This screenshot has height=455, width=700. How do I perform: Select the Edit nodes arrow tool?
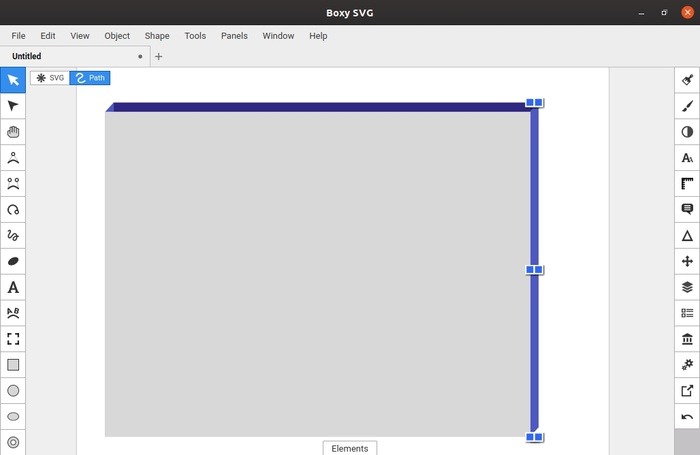[13, 106]
